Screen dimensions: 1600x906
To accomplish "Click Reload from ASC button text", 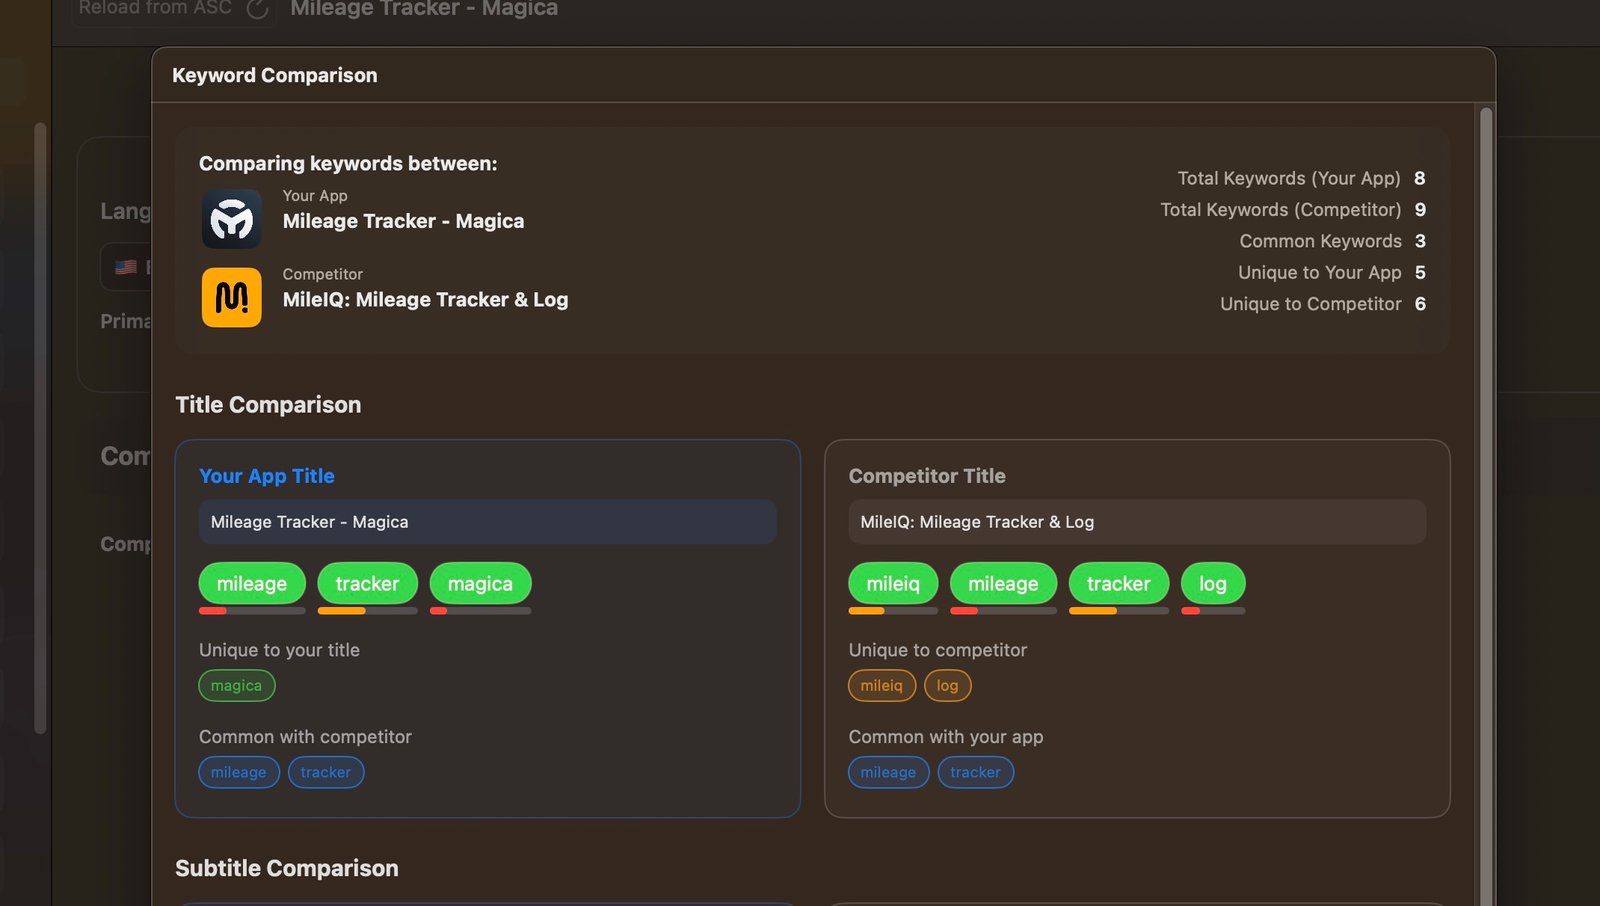I will pyautogui.click(x=155, y=8).
